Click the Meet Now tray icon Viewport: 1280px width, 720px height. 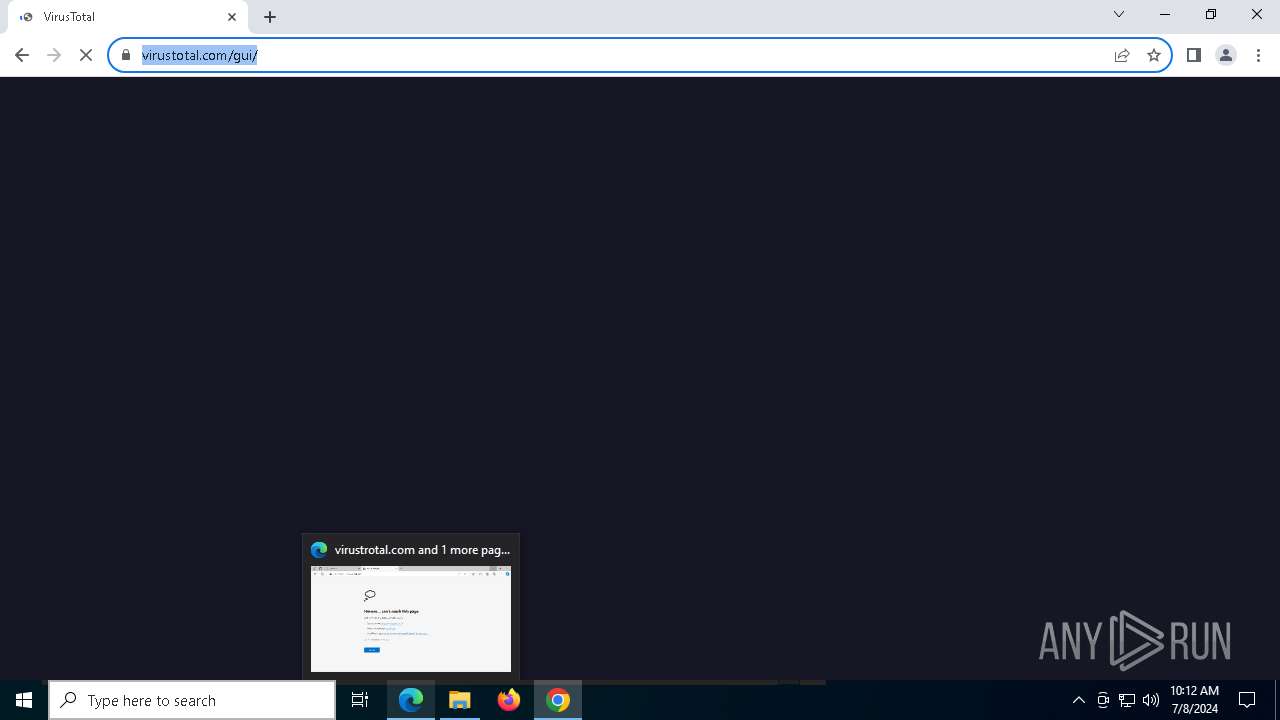click(x=1103, y=700)
